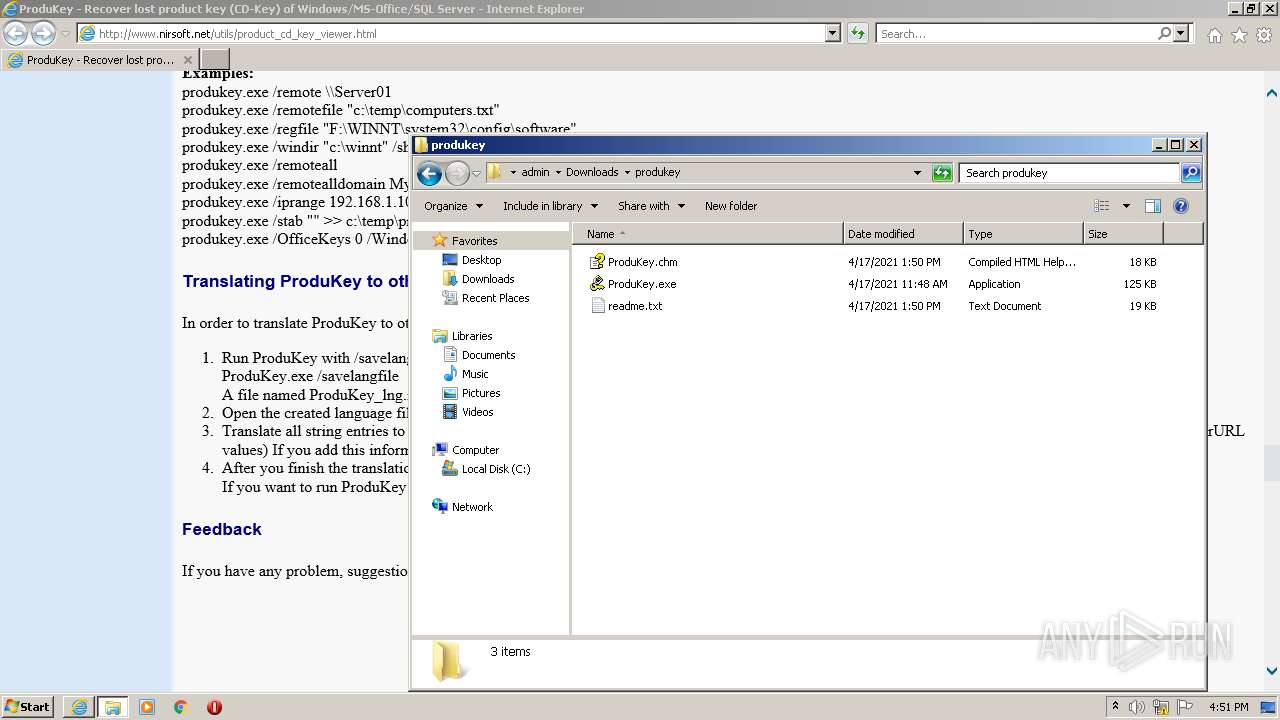
Task: Open Pictures library
Action: point(481,393)
